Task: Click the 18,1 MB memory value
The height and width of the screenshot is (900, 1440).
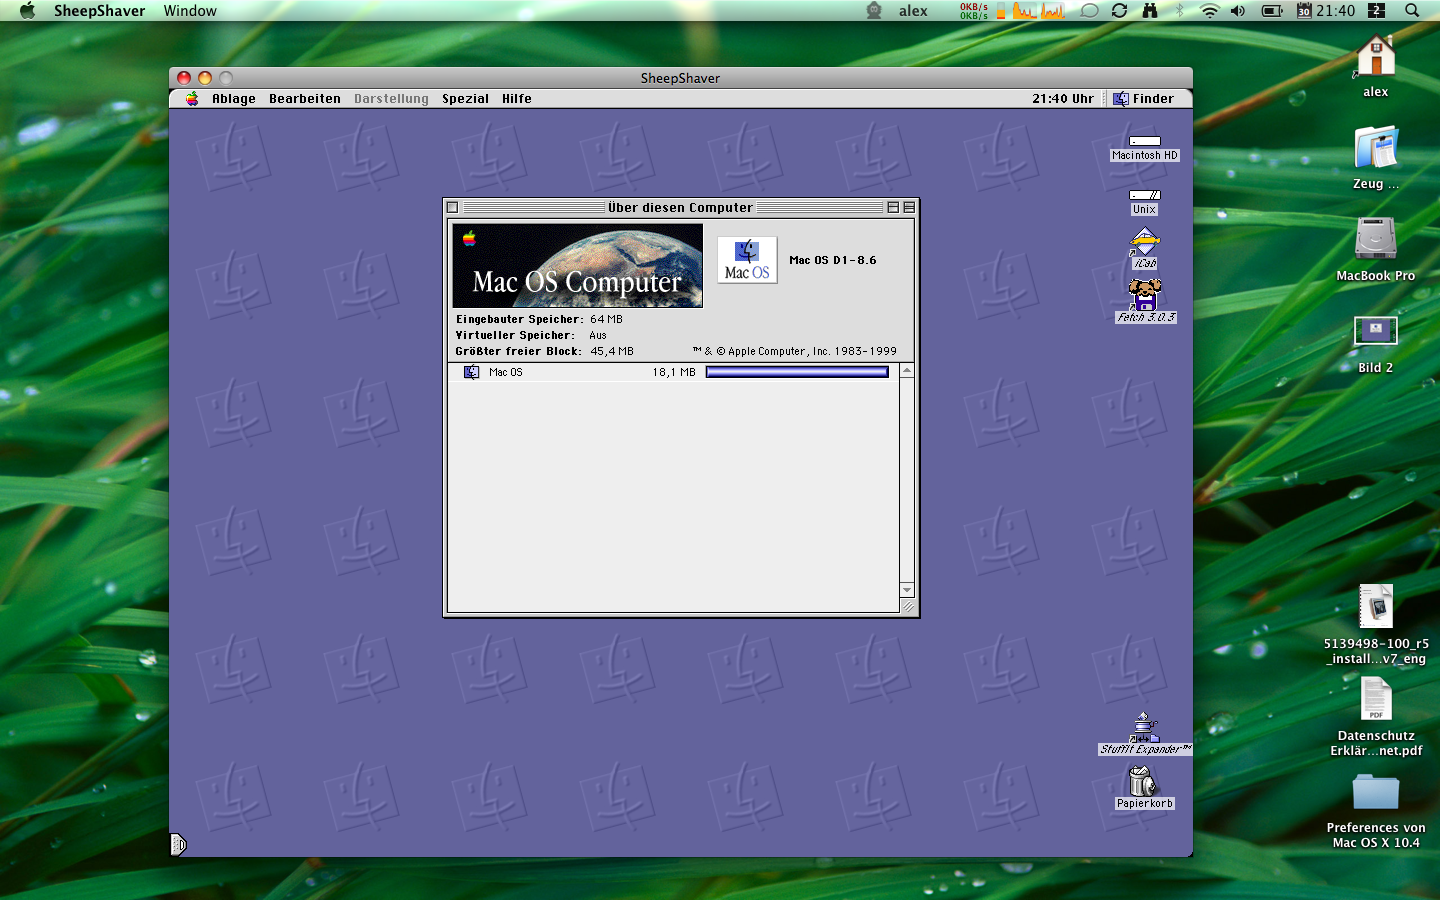Action: (x=674, y=372)
